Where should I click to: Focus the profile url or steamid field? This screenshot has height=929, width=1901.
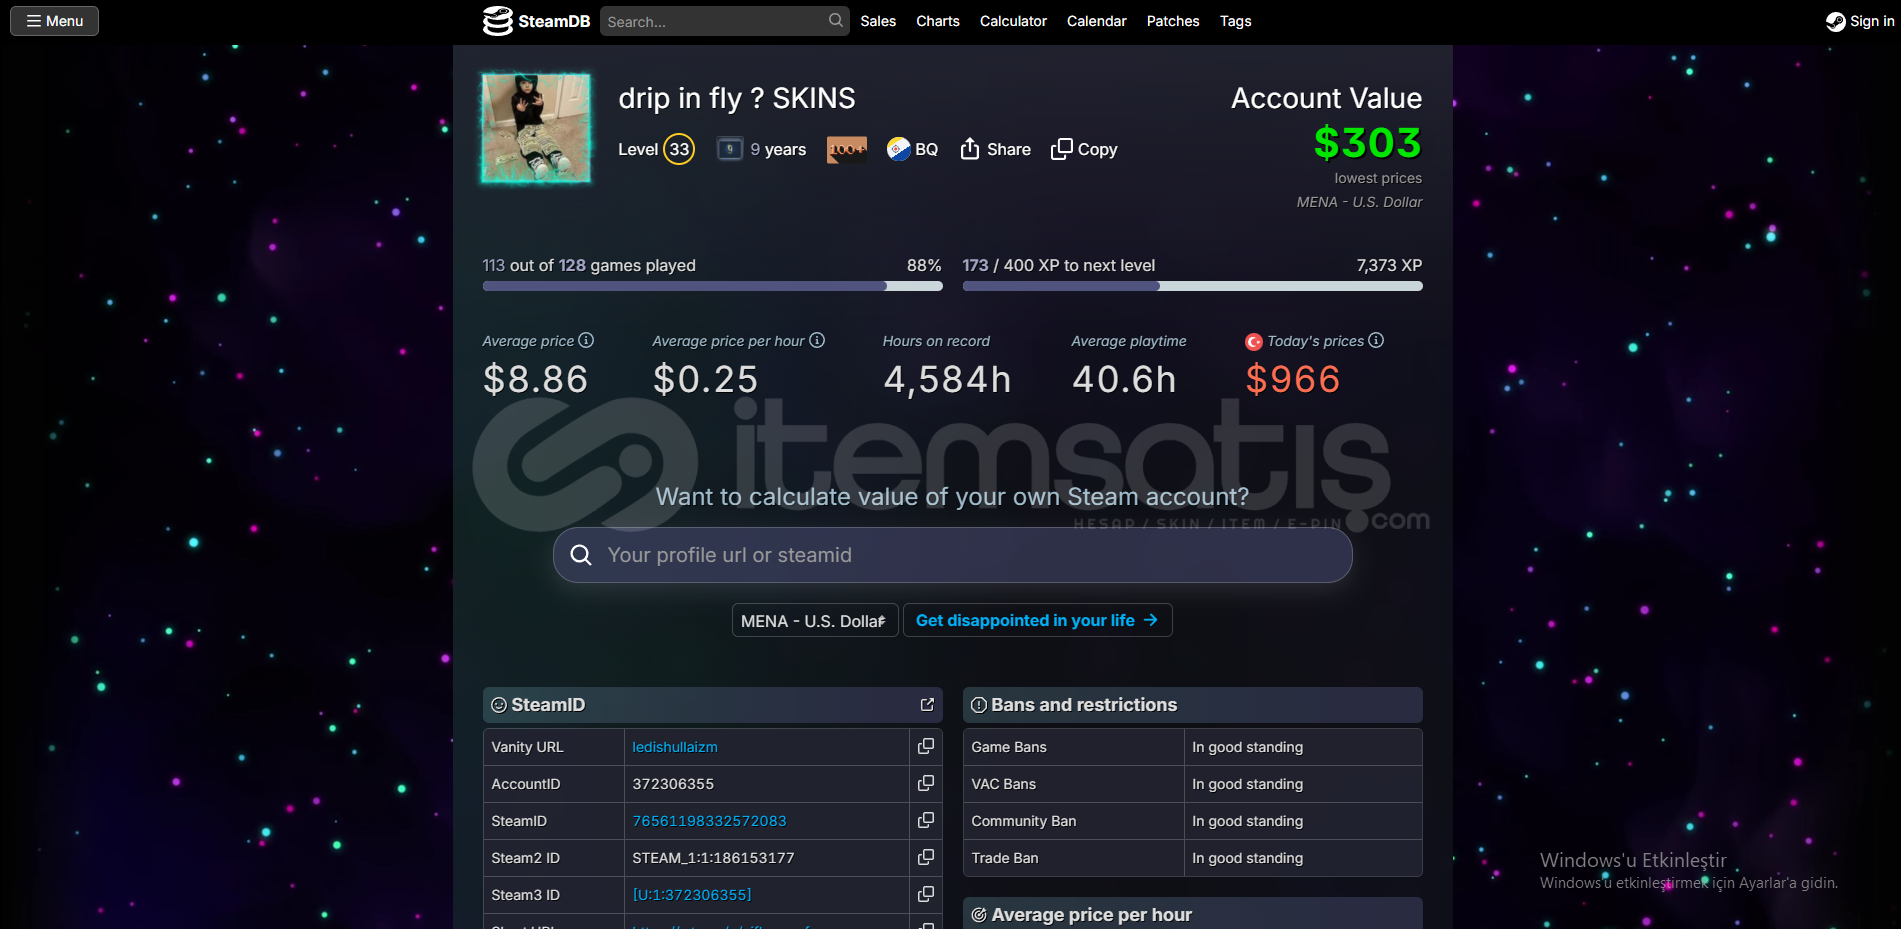952,555
